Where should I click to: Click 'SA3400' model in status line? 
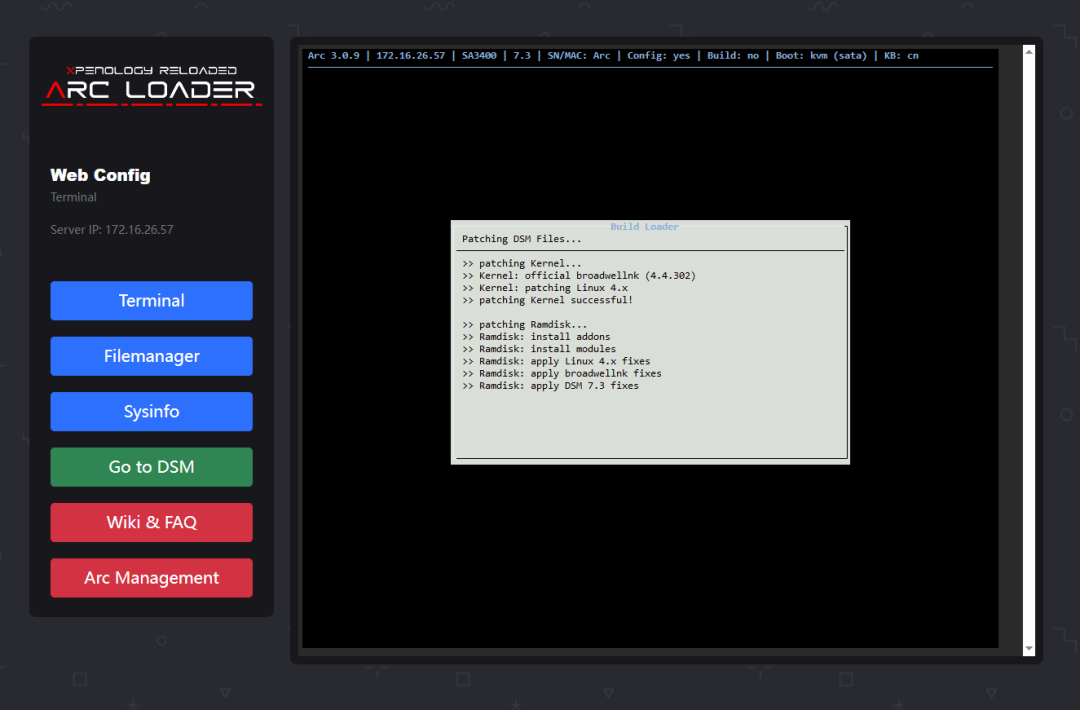click(479, 56)
